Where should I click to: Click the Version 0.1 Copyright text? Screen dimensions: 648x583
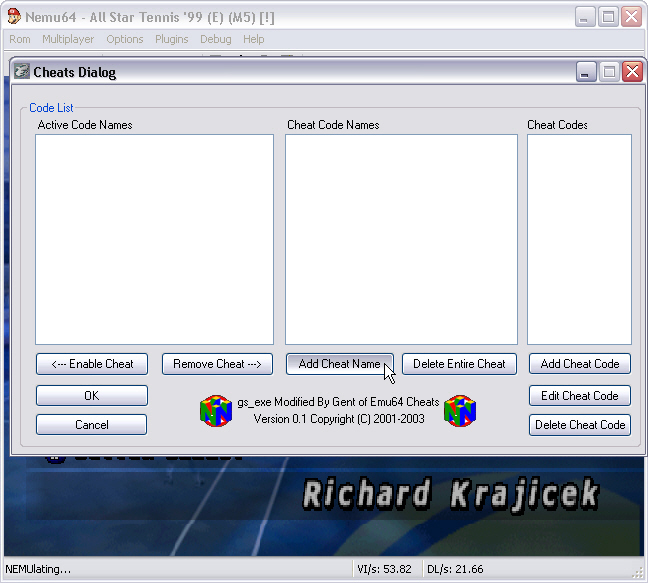pyautogui.click(x=339, y=419)
